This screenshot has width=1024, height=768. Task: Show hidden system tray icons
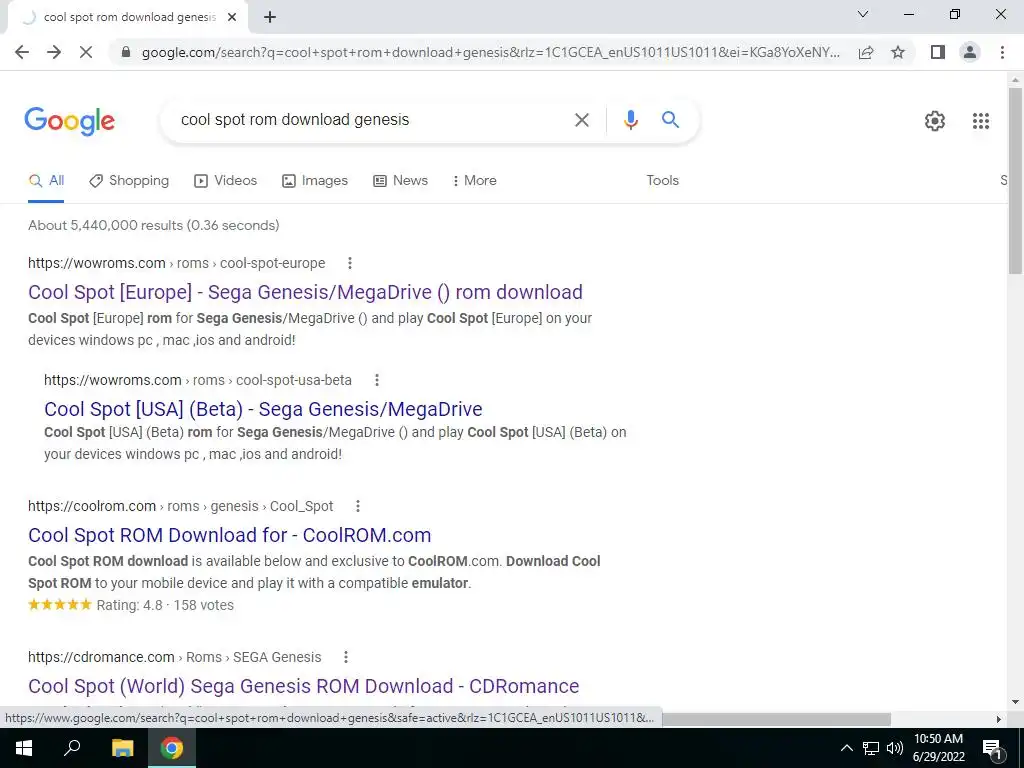(x=846, y=748)
